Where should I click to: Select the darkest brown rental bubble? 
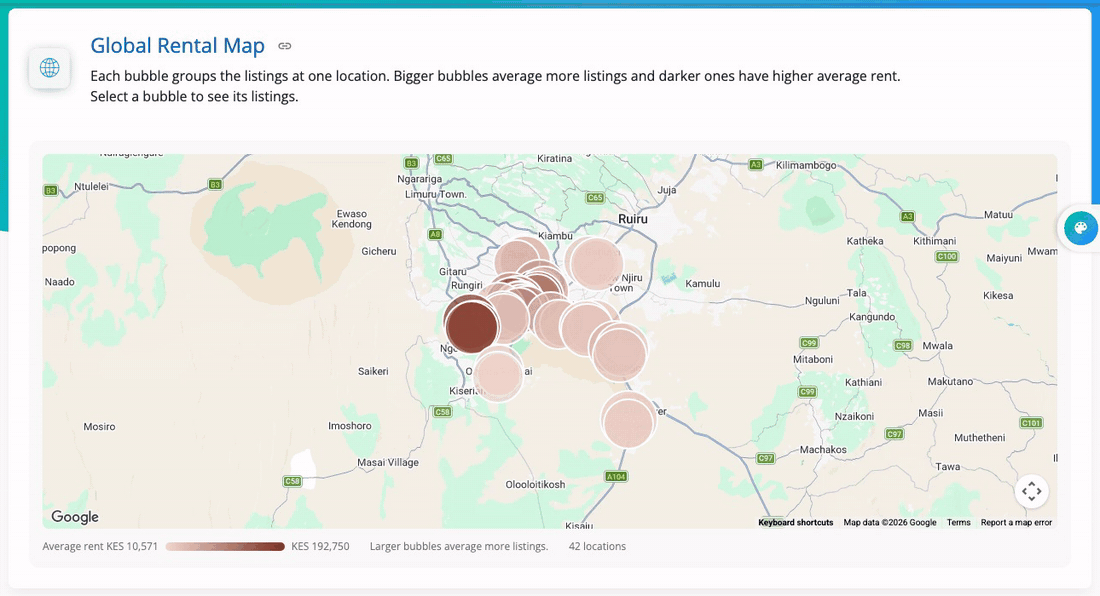pos(471,327)
